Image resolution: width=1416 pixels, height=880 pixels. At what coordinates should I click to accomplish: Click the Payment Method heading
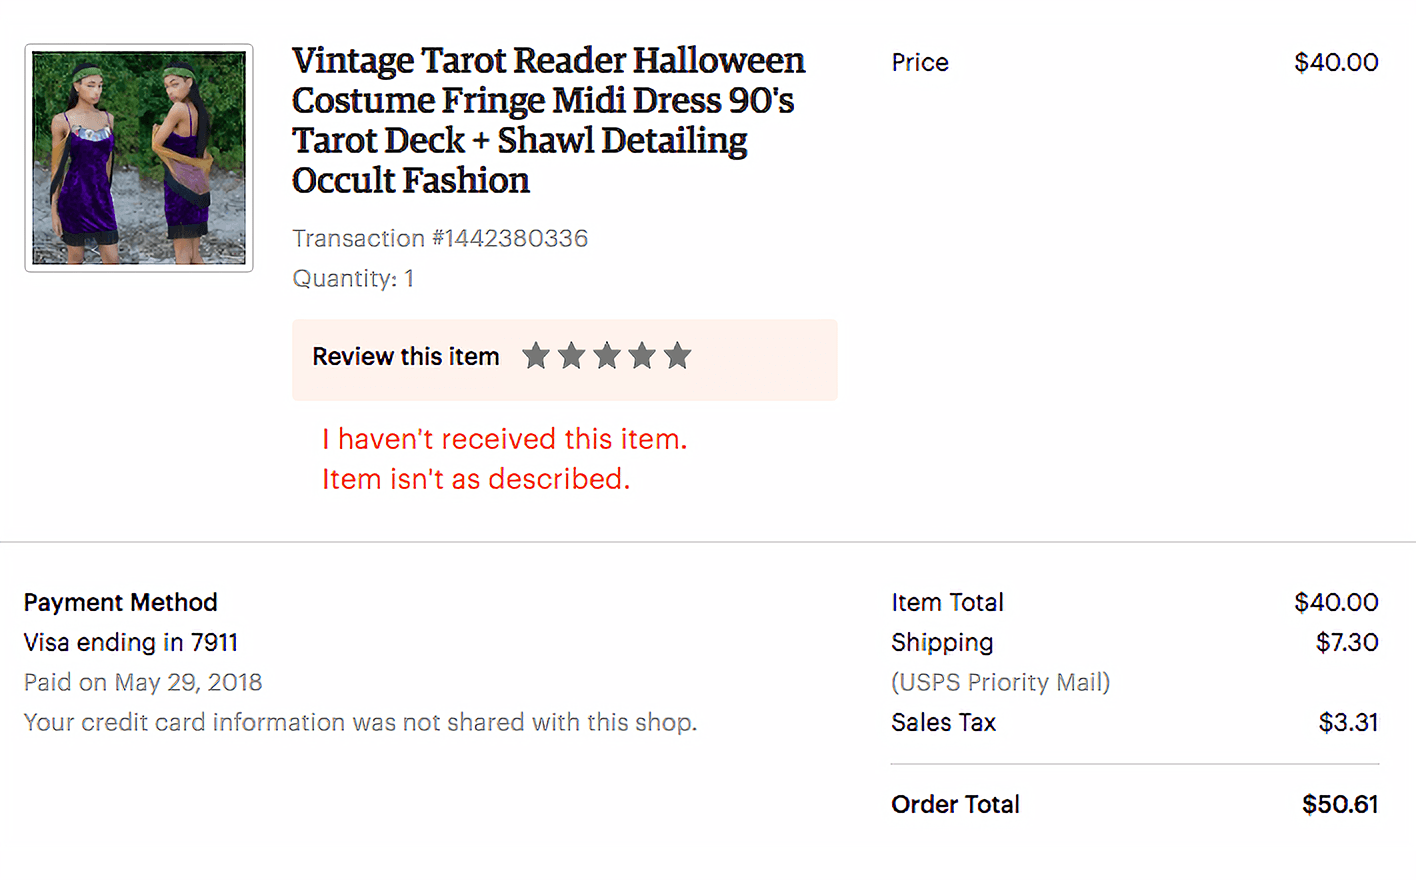[121, 602]
